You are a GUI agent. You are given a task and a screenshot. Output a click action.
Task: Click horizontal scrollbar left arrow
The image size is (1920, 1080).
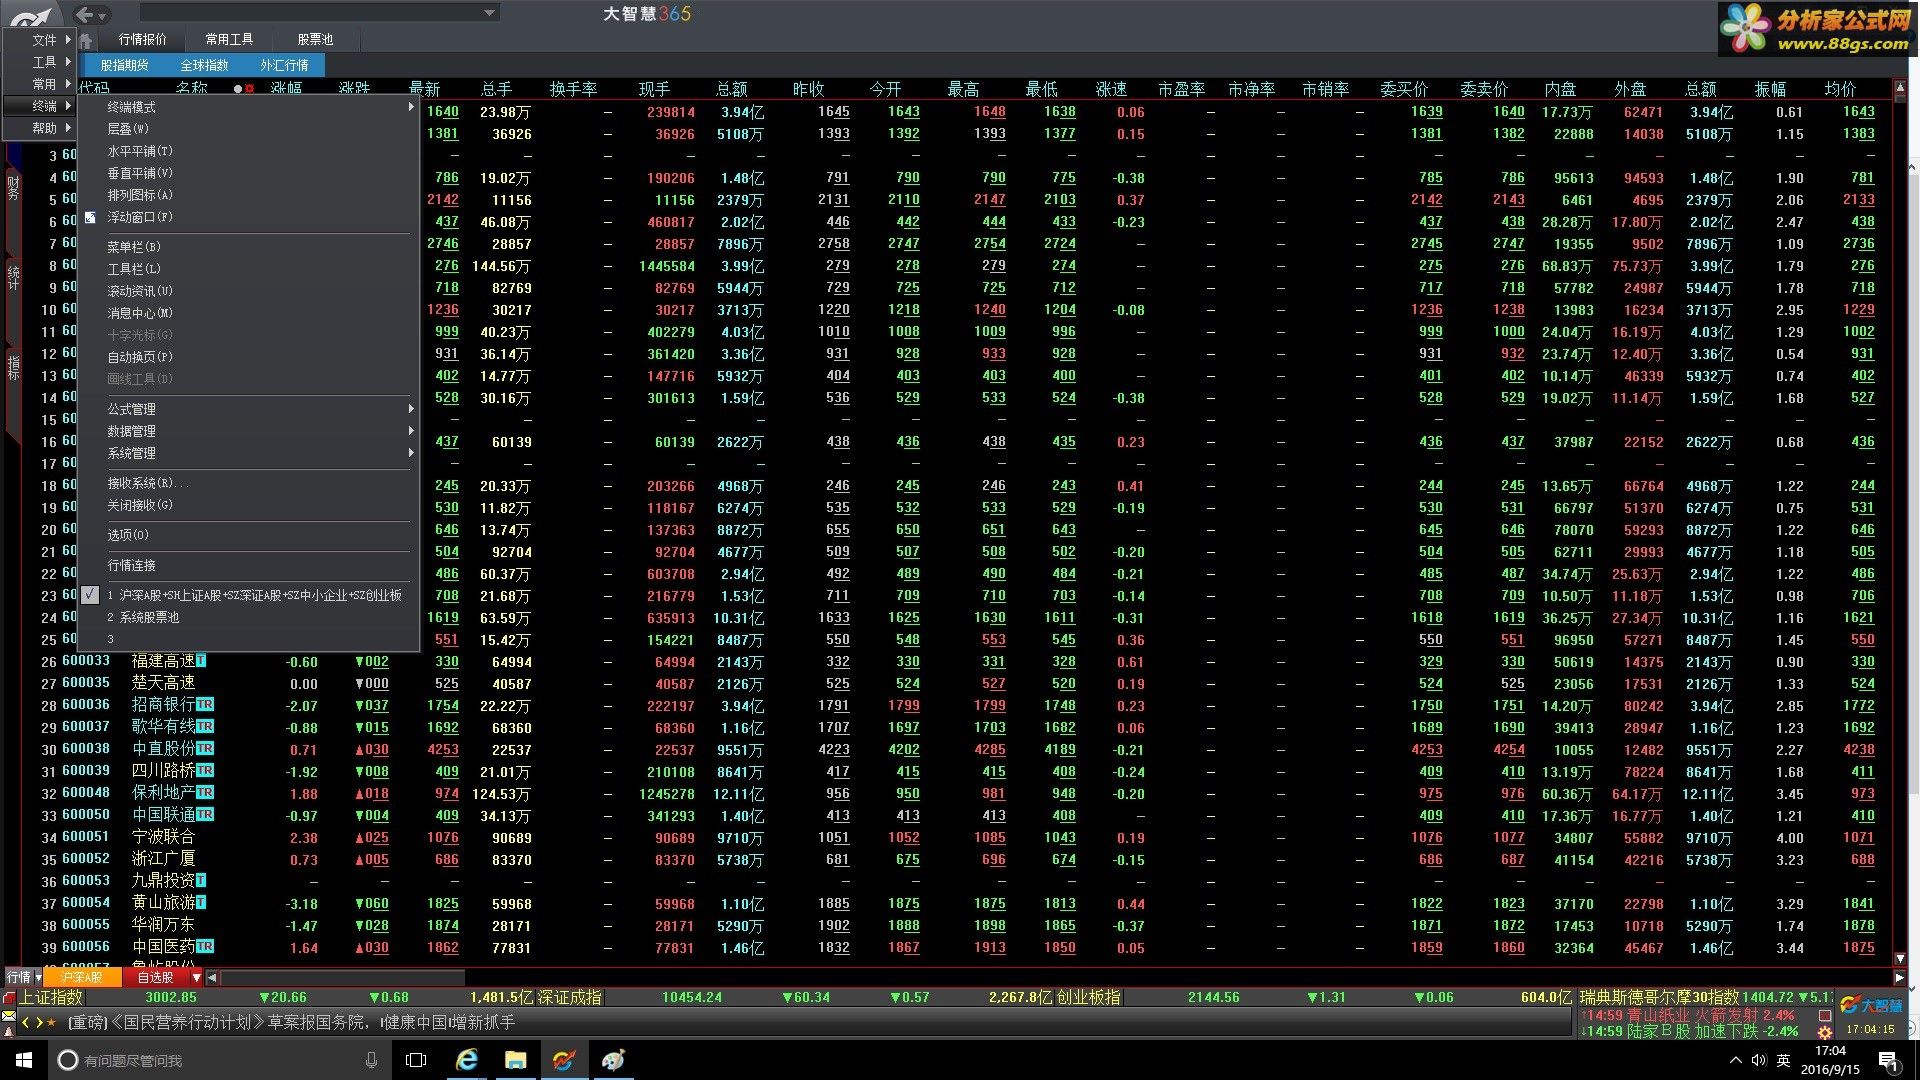[212, 977]
